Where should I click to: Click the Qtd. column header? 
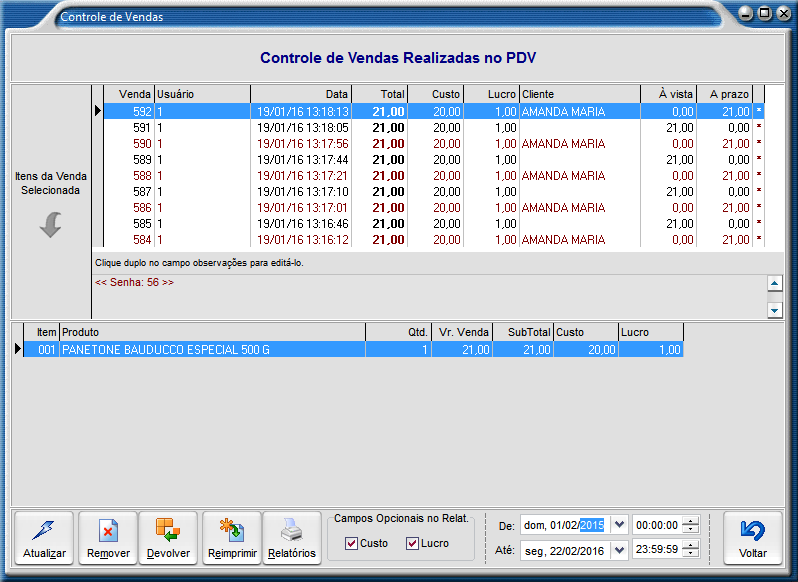398,332
